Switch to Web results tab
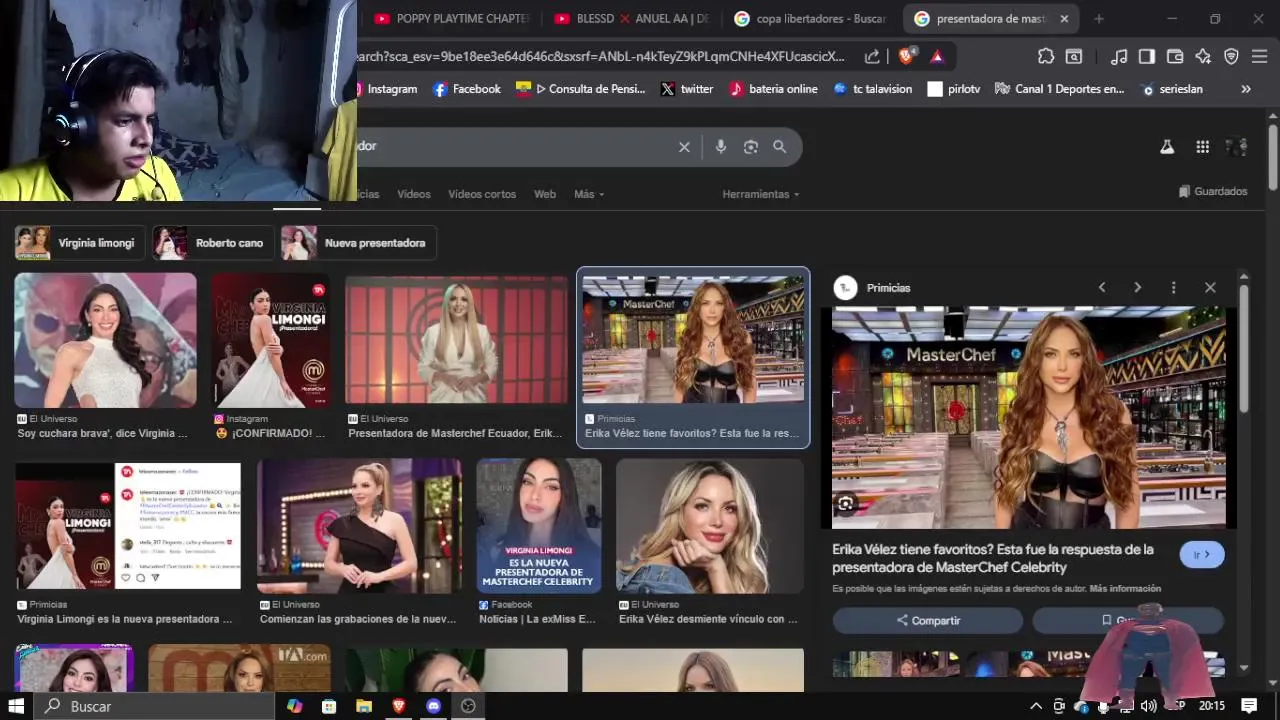The height and width of the screenshot is (720, 1280). (545, 194)
